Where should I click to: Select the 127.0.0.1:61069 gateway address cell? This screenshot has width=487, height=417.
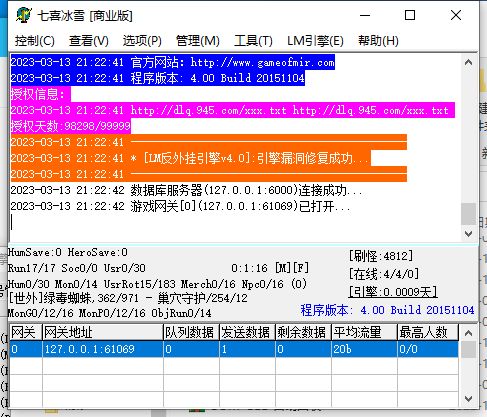pos(103,349)
